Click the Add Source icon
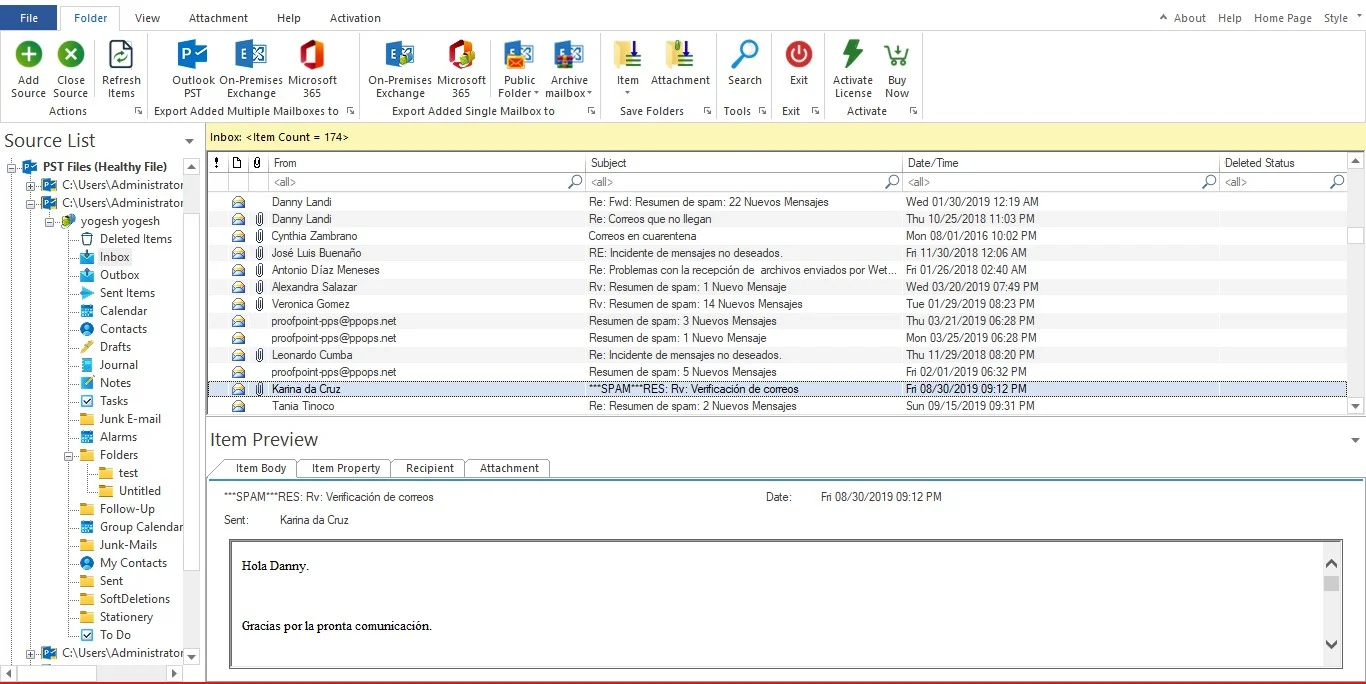The width and height of the screenshot is (1366, 684). tap(29, 54)
